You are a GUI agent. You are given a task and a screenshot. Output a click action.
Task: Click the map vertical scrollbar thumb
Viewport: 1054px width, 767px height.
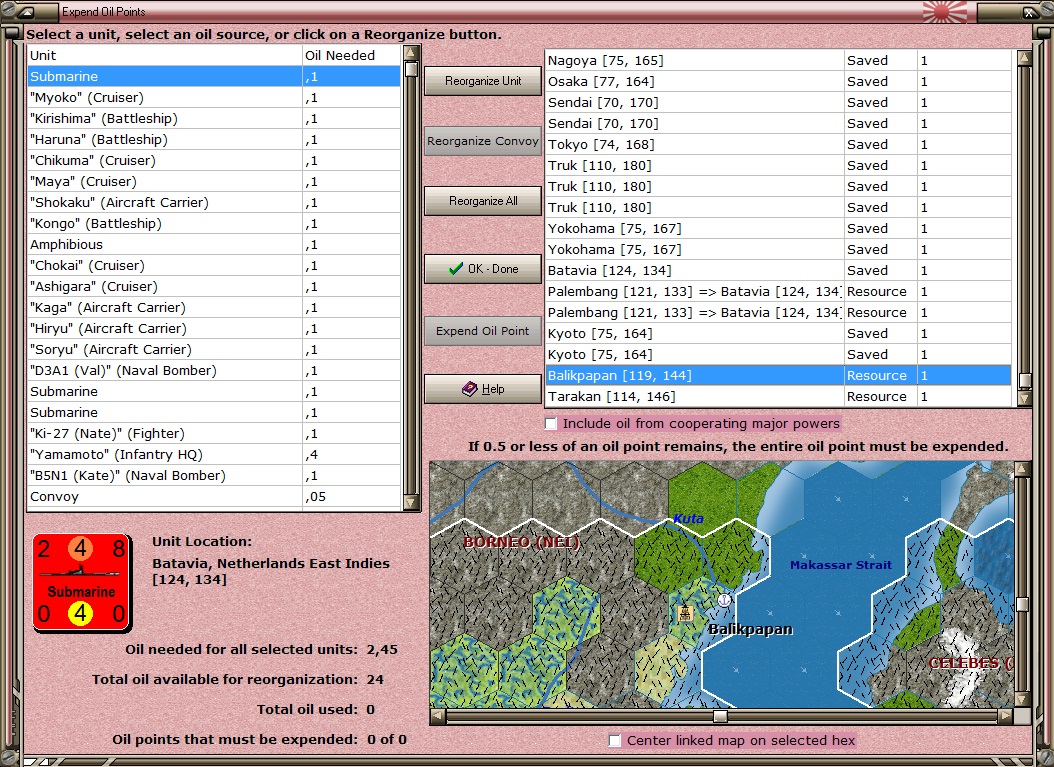1022,604
